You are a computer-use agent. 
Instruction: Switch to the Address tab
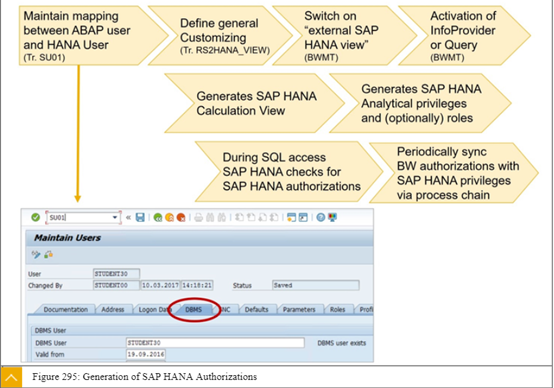[x=113, y=310]
